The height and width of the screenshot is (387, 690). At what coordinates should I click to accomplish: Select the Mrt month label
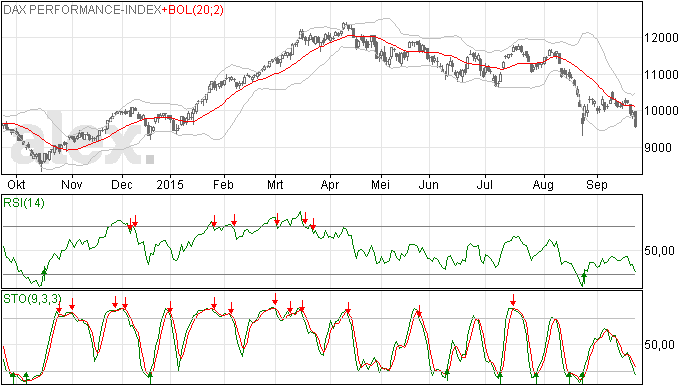click(275, 184)
